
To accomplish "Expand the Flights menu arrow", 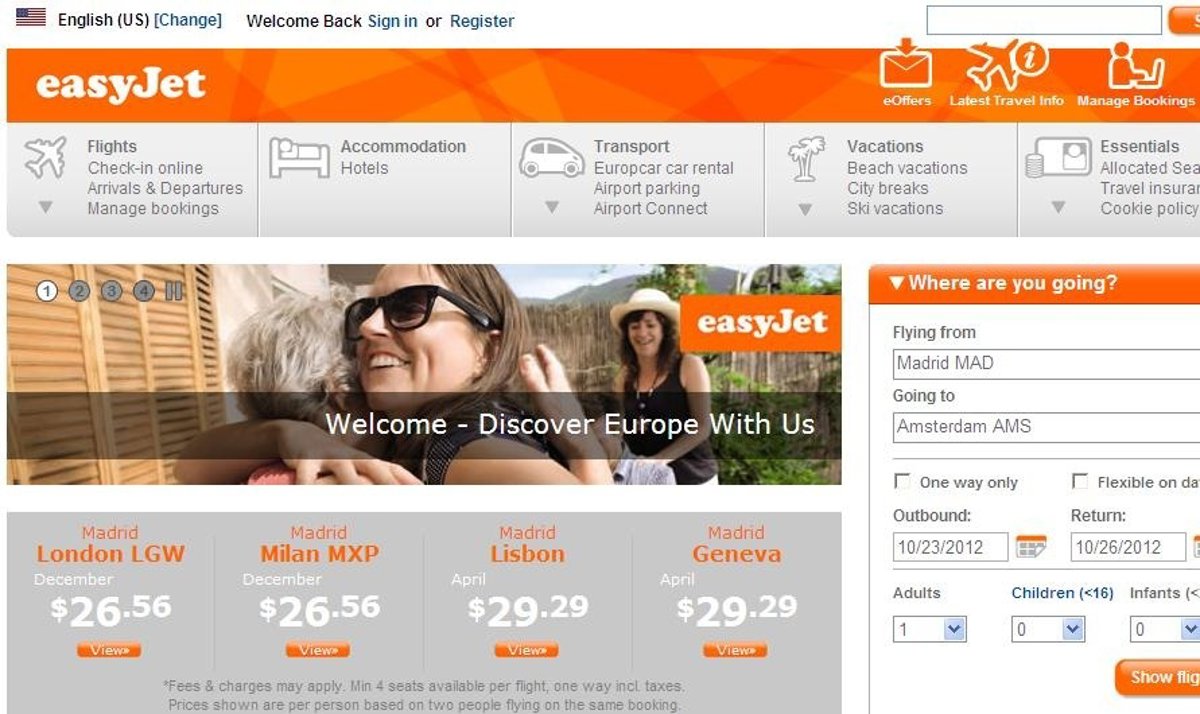I will pyautogui.click(x=45, y=208).
